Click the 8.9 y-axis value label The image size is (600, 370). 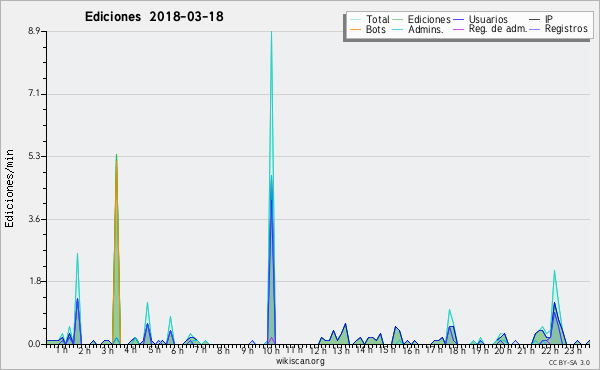[33, 31]
